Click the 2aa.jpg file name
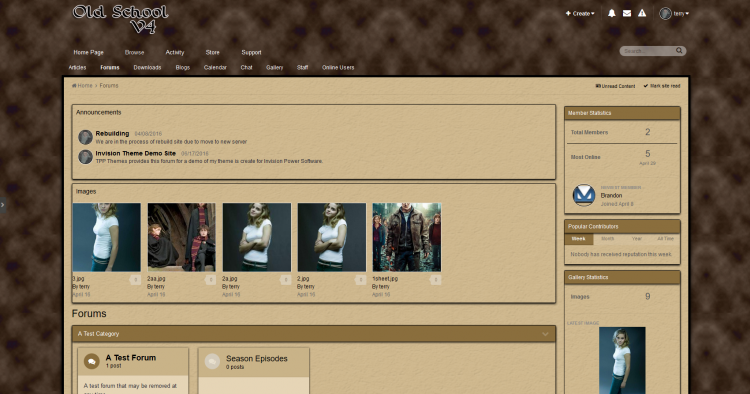Image resolution: width=750 pixels, height=394 pixels. 156,278
